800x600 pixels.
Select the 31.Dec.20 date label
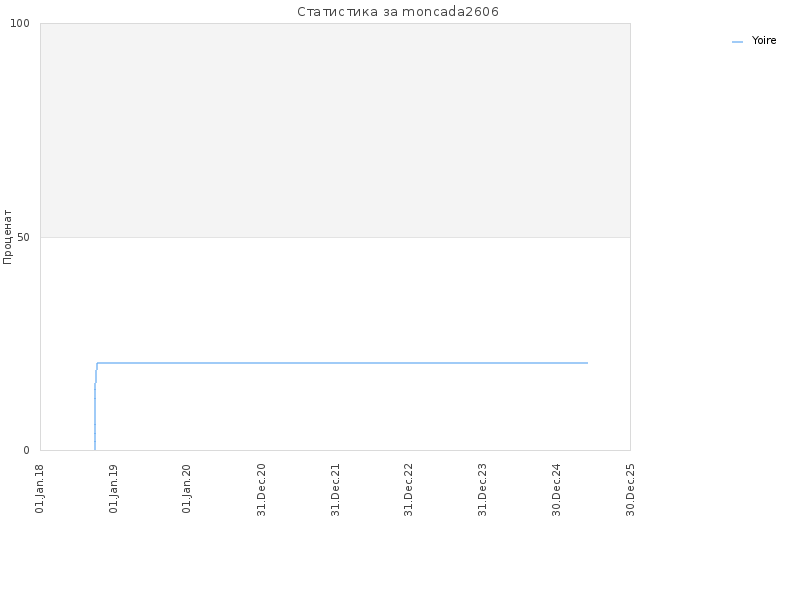click(261, 490)
